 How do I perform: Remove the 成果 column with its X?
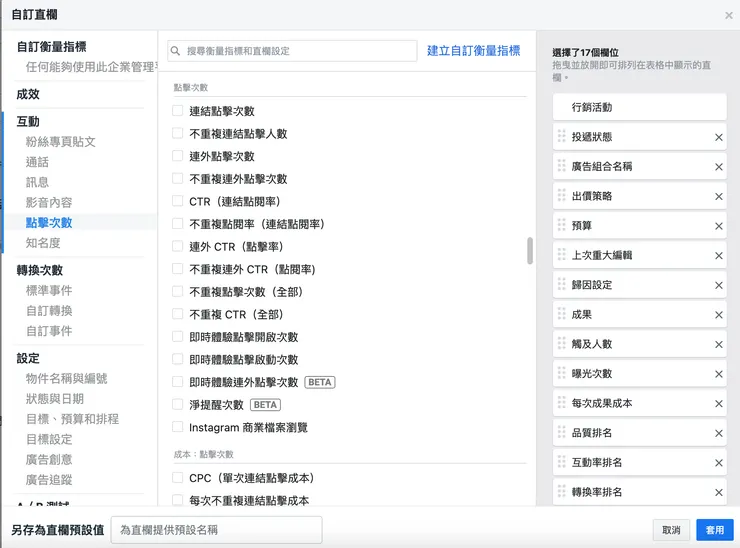click(718, 315)
